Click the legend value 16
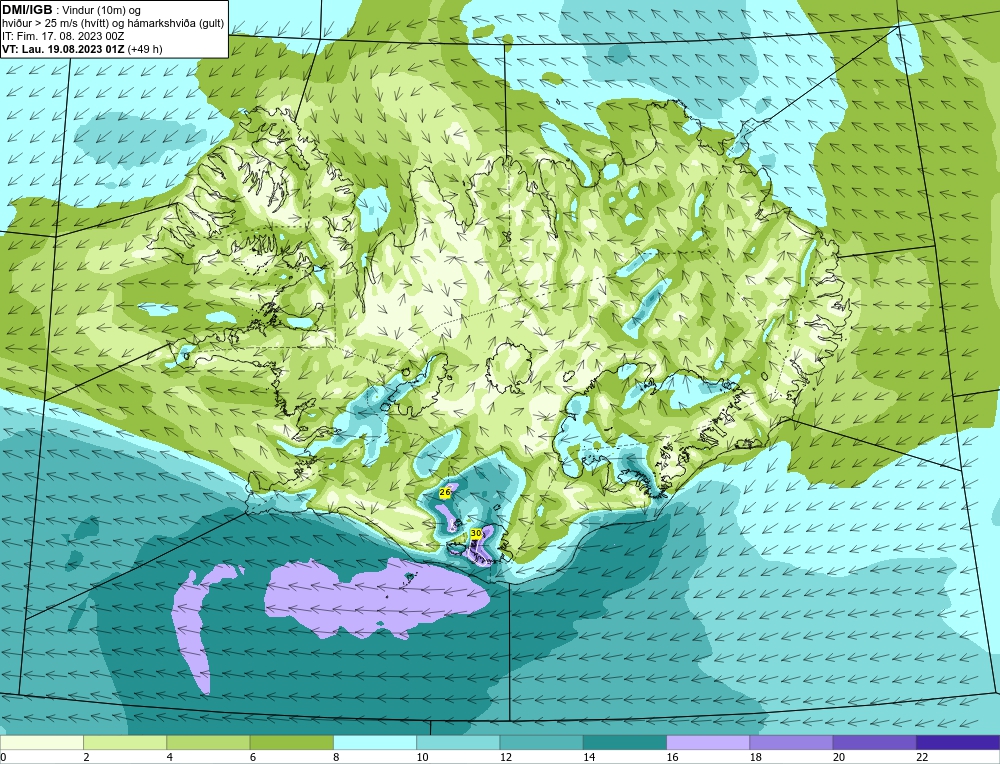1000x764 pixels. click(672, 757)
